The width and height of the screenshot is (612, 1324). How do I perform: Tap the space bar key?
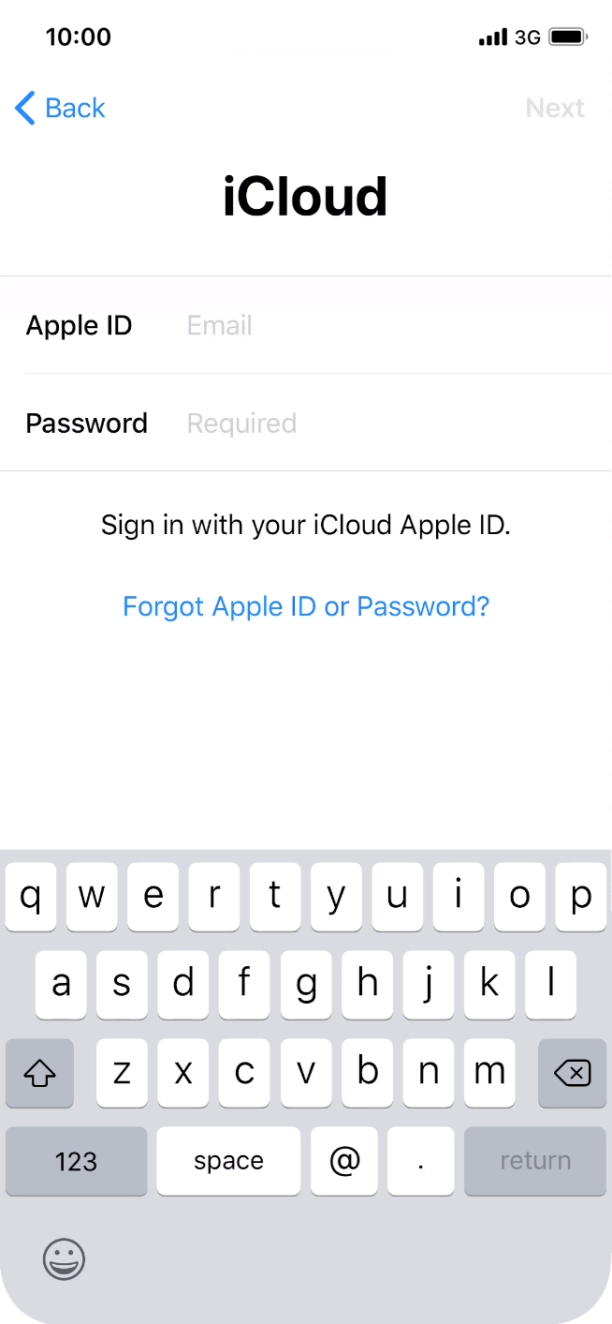tap(228, 1161)
